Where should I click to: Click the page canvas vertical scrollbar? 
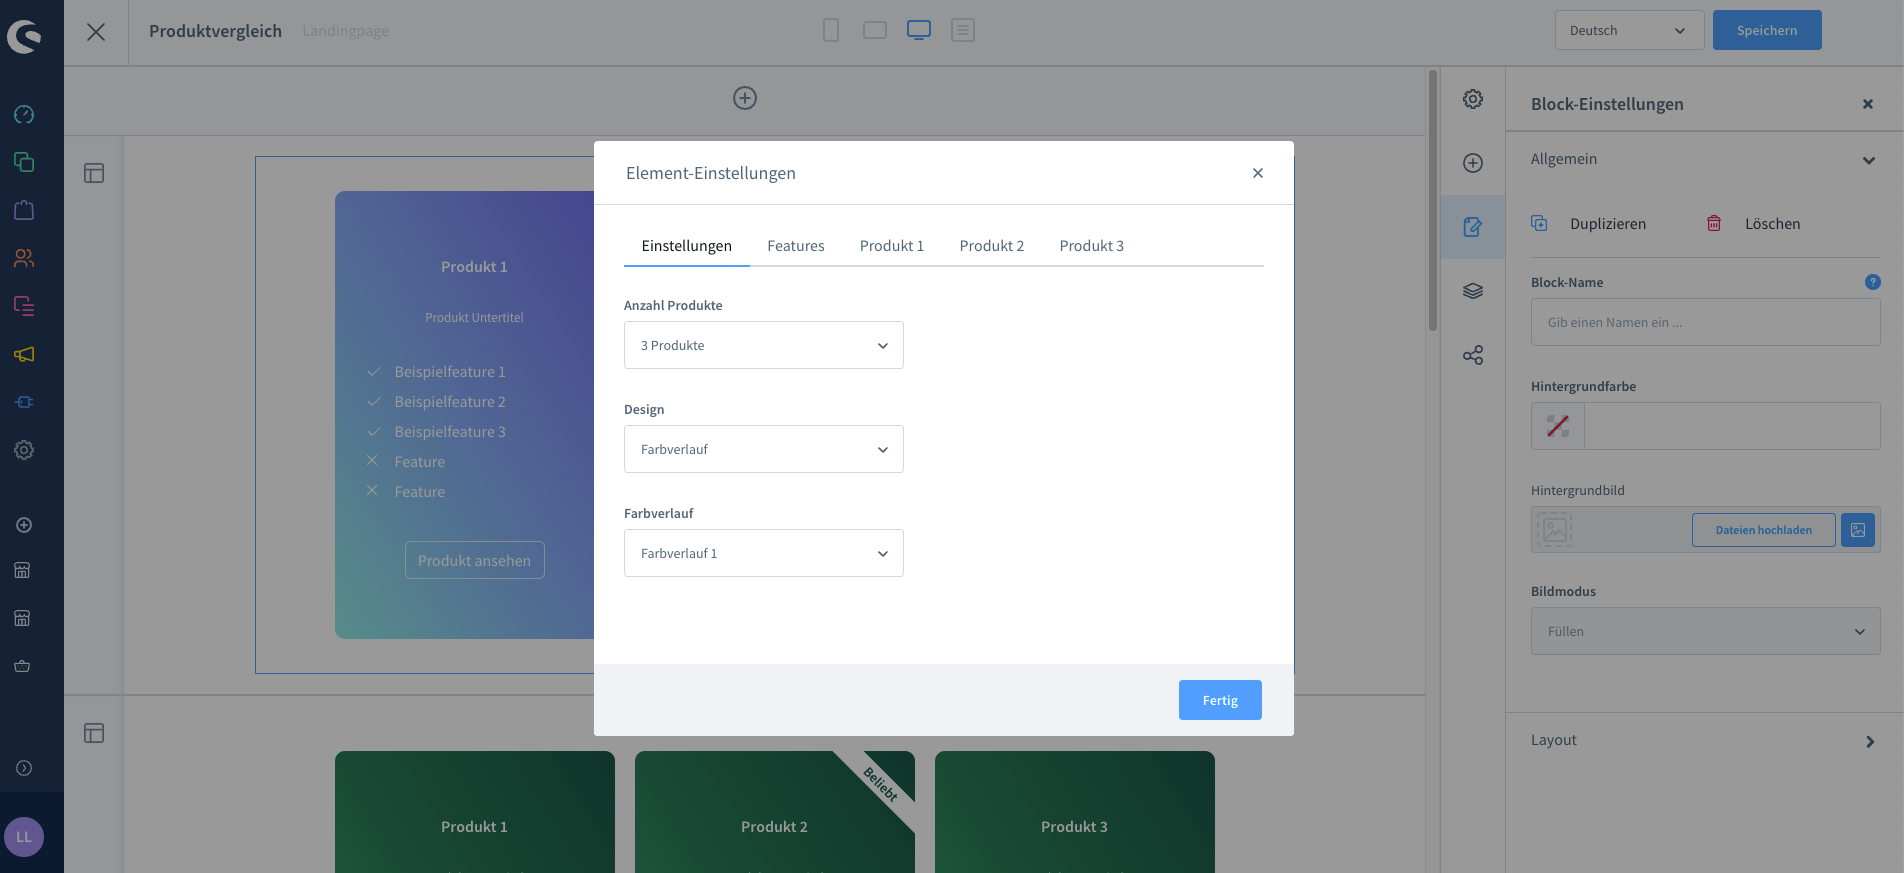(x=1433, y=200)
